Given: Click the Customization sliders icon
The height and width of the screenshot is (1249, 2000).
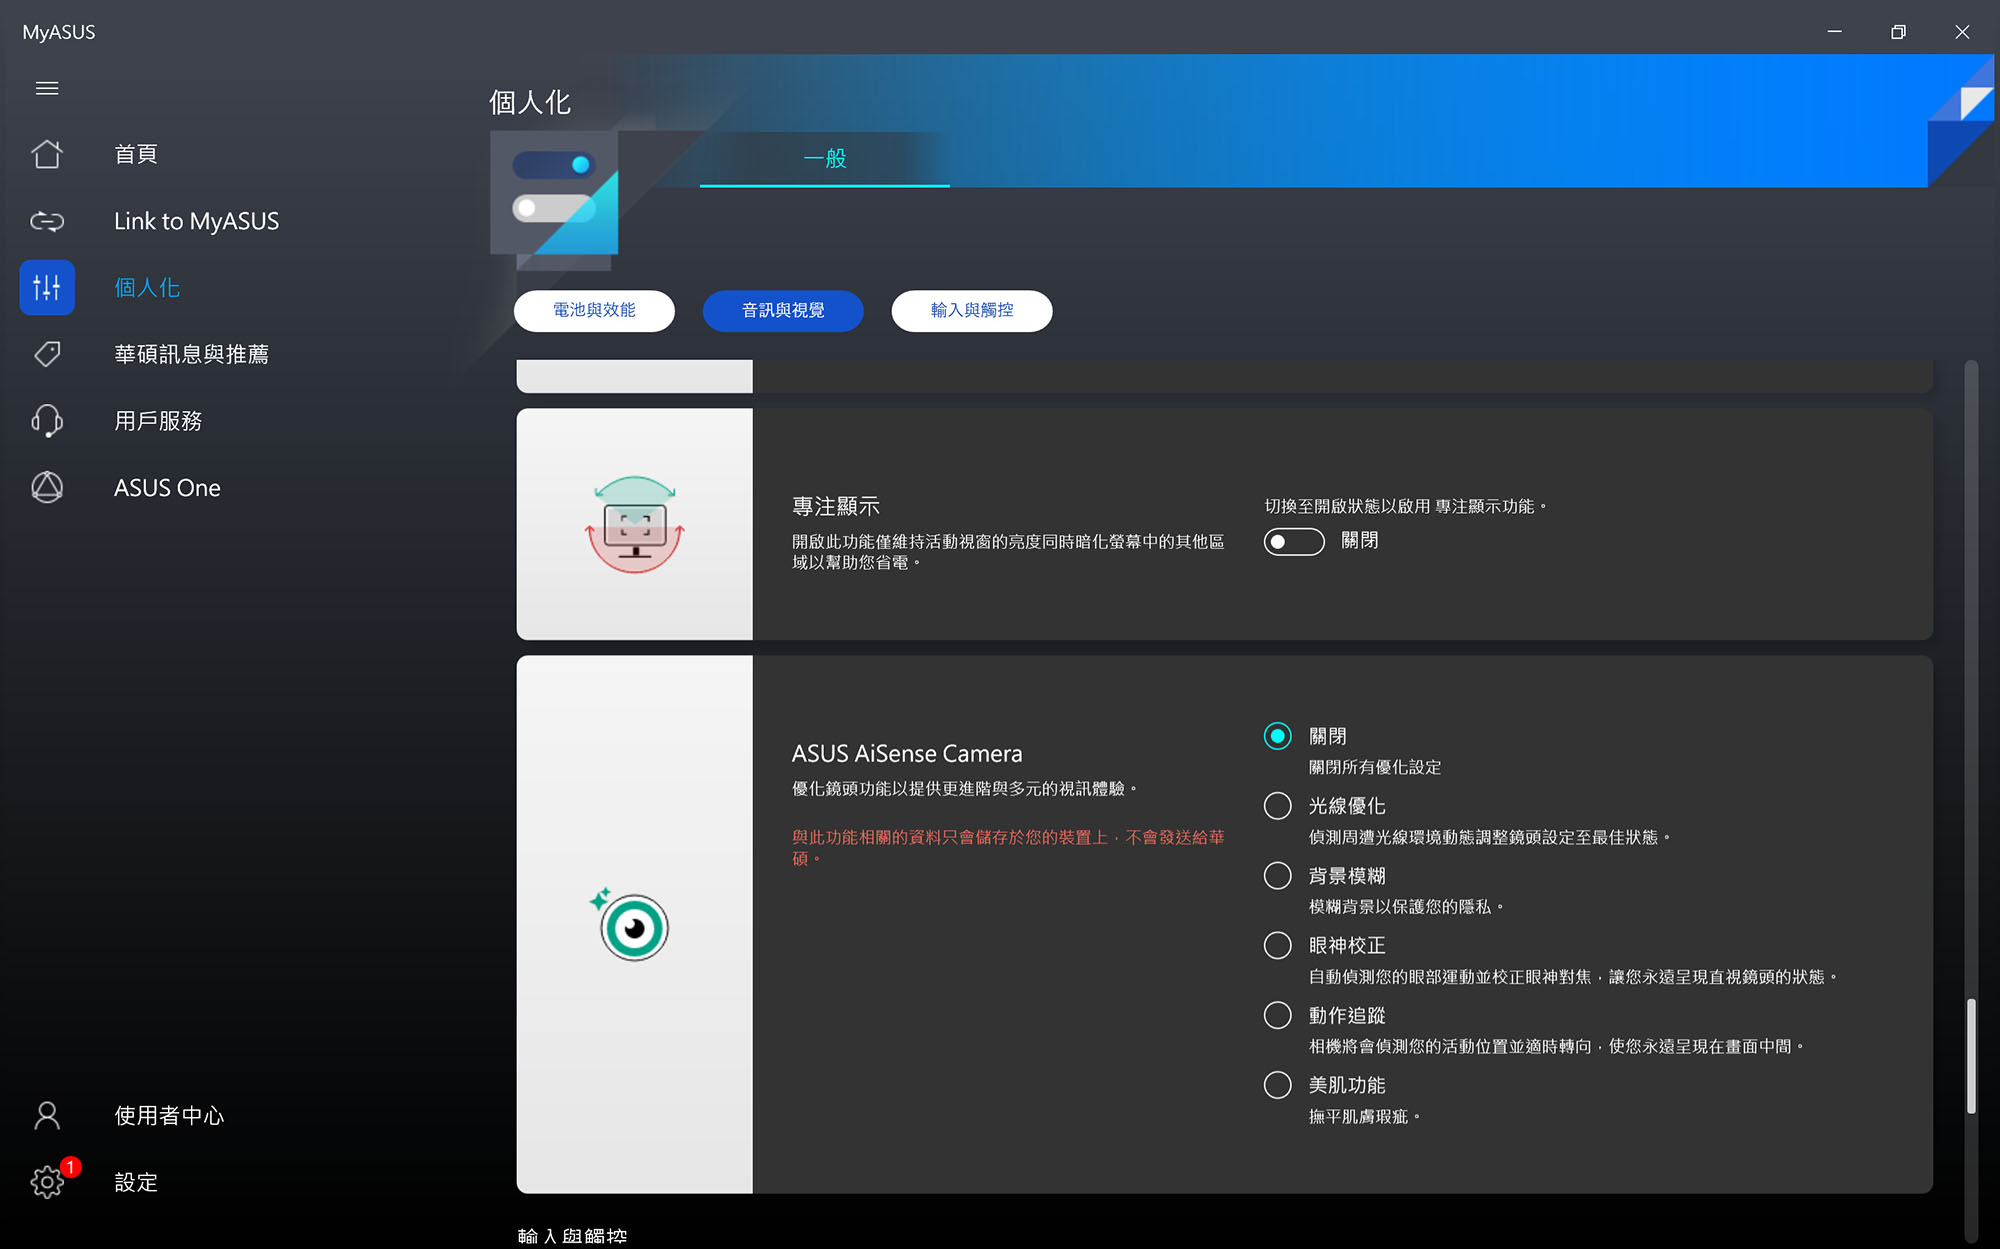Looking at the screenshot, I should pos(47,288).
